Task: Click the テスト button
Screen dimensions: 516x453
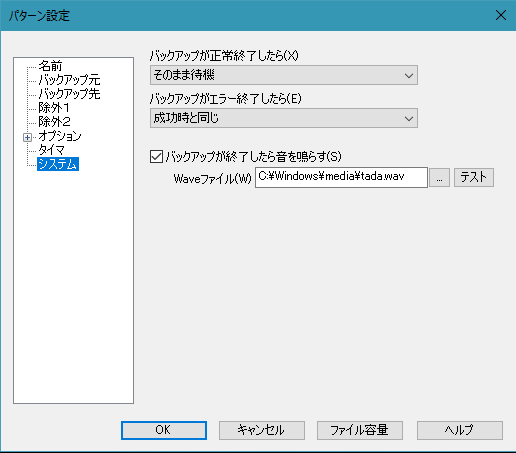Action: [x=474, y=177]
